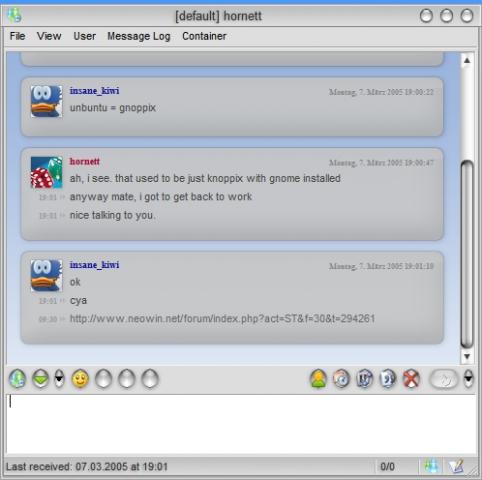Toggle the first blank round button after smiley

103,379
